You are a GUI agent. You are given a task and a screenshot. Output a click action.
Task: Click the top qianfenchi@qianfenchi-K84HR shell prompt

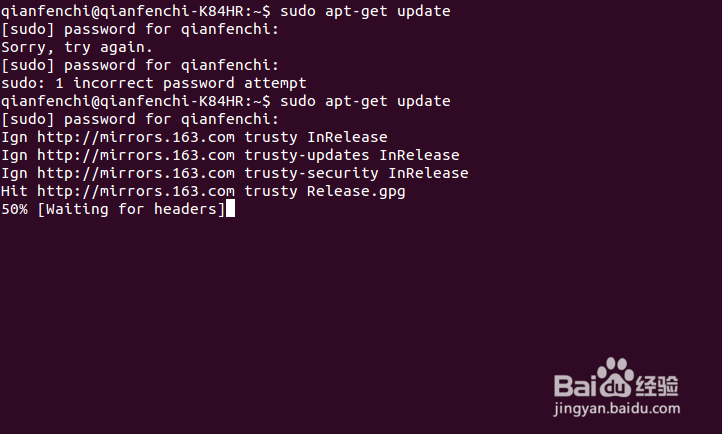pyautogui.click(x=135, y=11)
